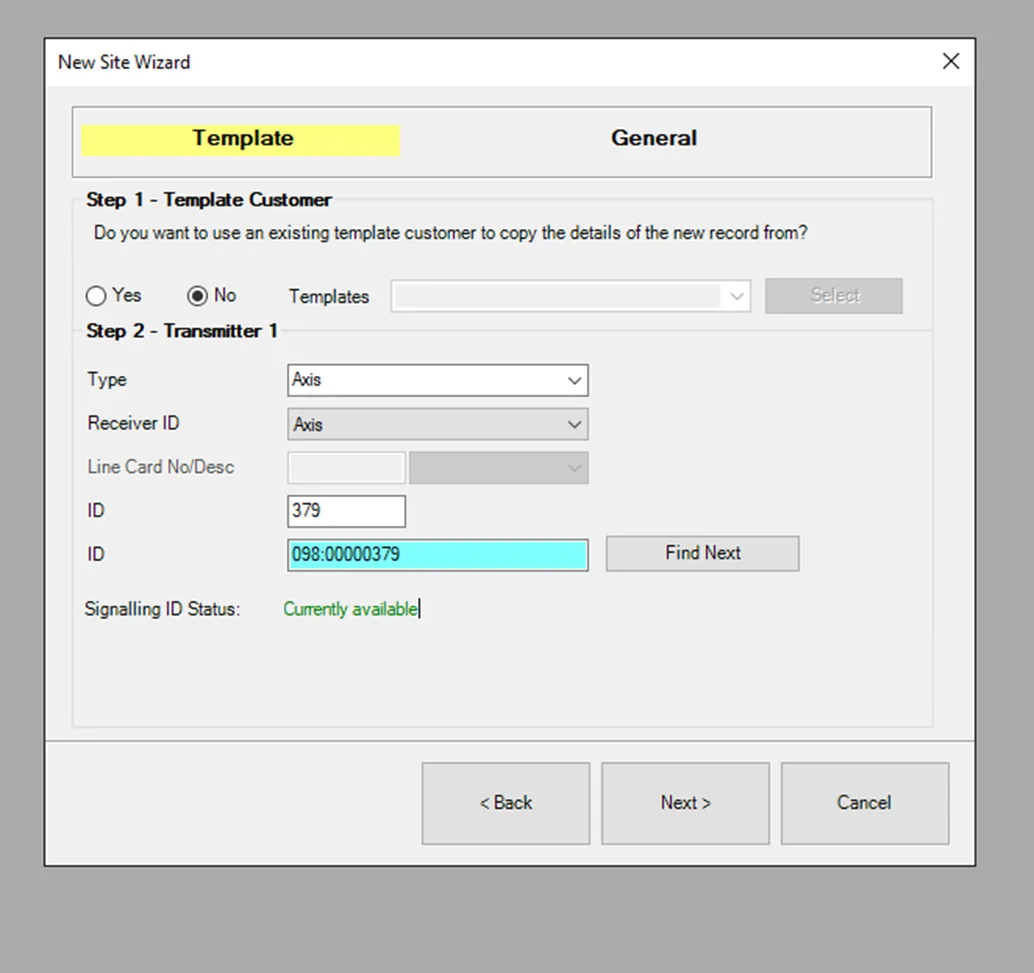This screenshot has width=1034, height=973.
Task: Click the disabled Select button
Action: pyautogui.click(x=834, y=296)
